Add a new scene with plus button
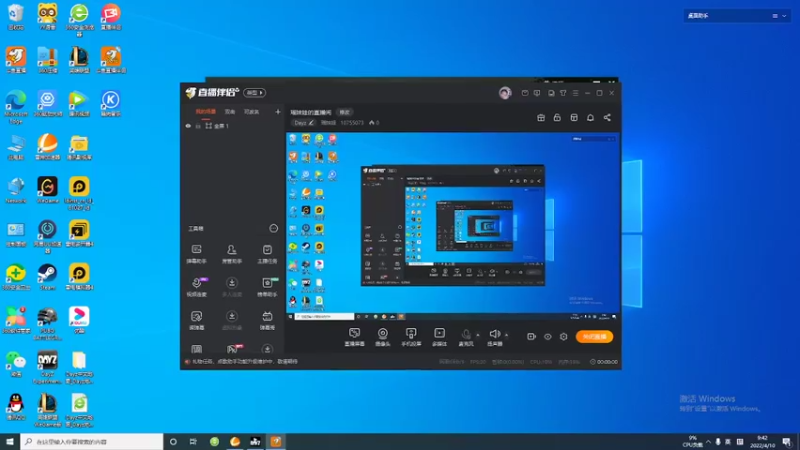 click(278, 112)
